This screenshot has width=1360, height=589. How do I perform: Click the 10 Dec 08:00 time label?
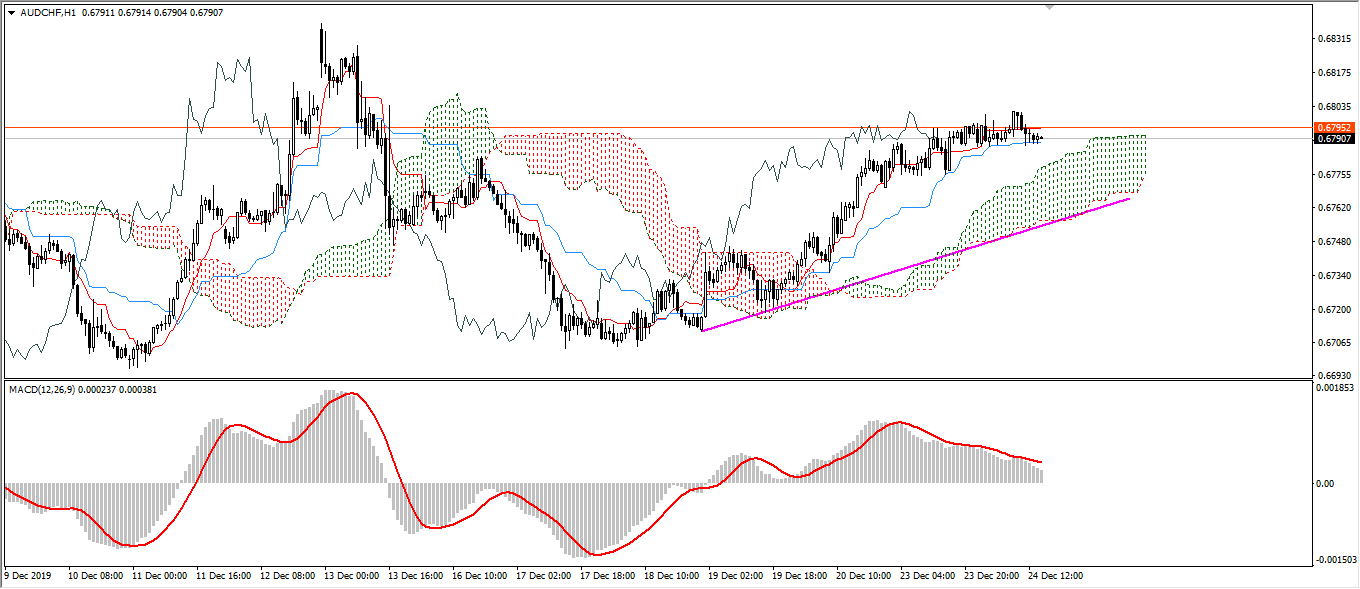click(95, 577)
